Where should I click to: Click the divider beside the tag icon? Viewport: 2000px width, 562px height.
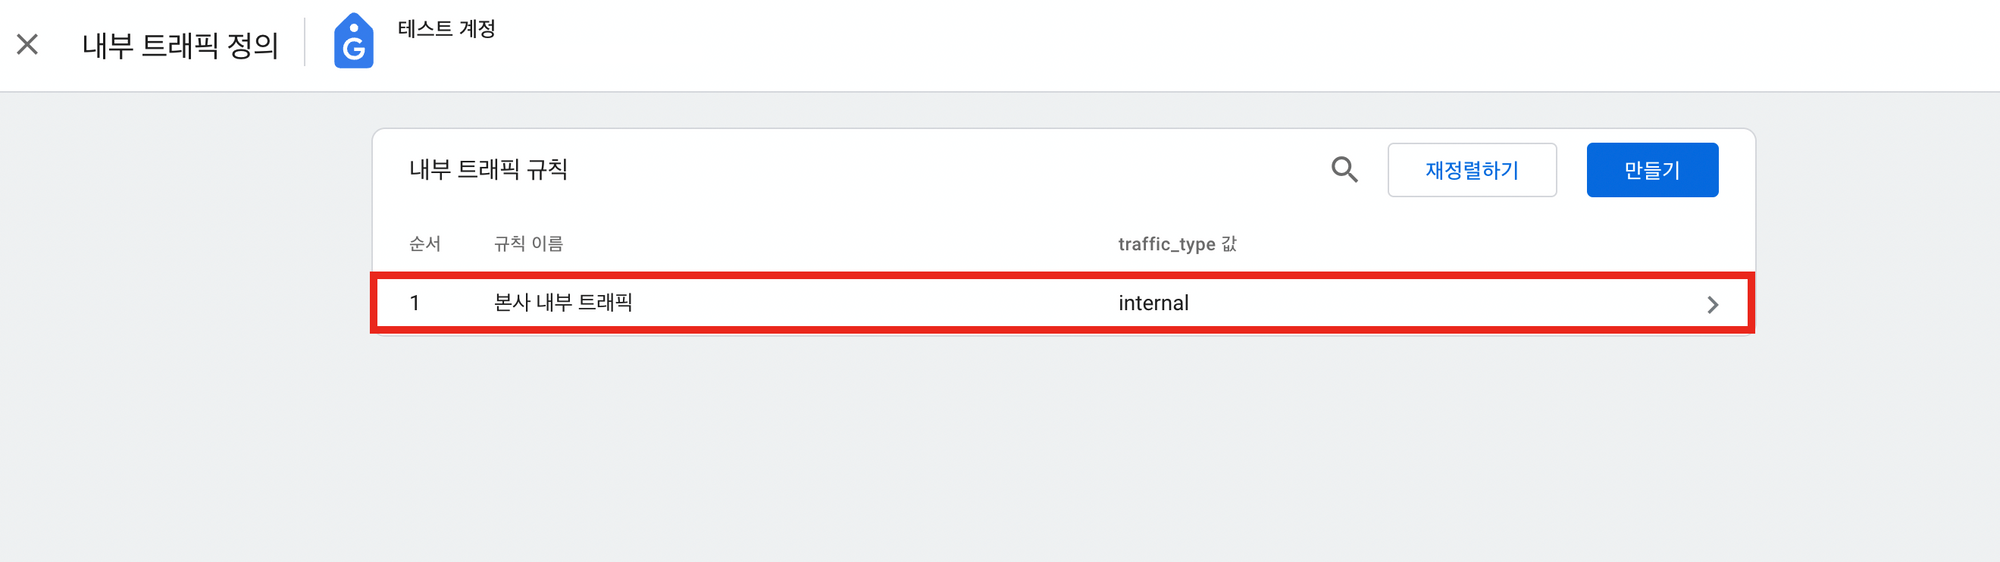[305, 42]
